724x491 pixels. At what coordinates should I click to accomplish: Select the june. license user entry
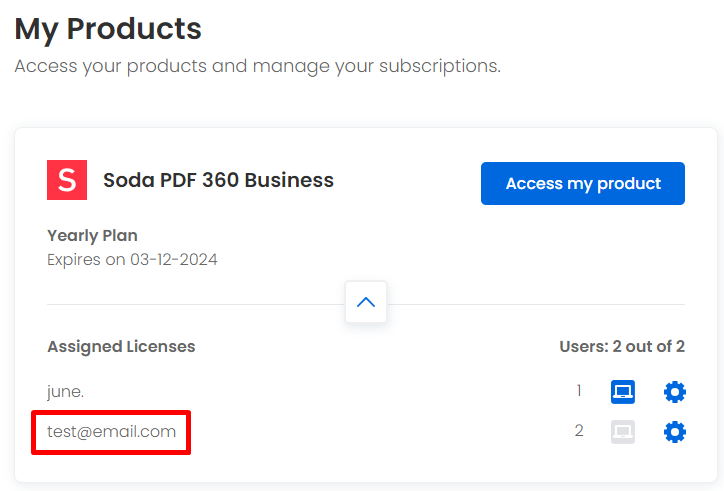[x=65, y=392]
